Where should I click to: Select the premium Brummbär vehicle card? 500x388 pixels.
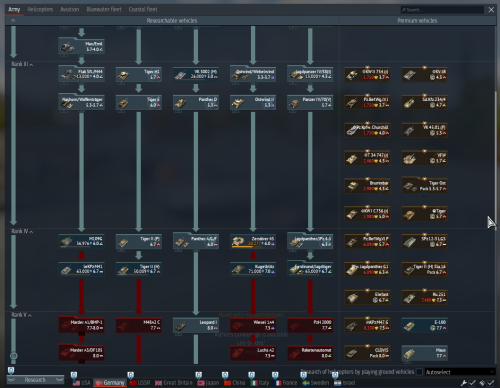pyautogui.click(x=367, y=186)
